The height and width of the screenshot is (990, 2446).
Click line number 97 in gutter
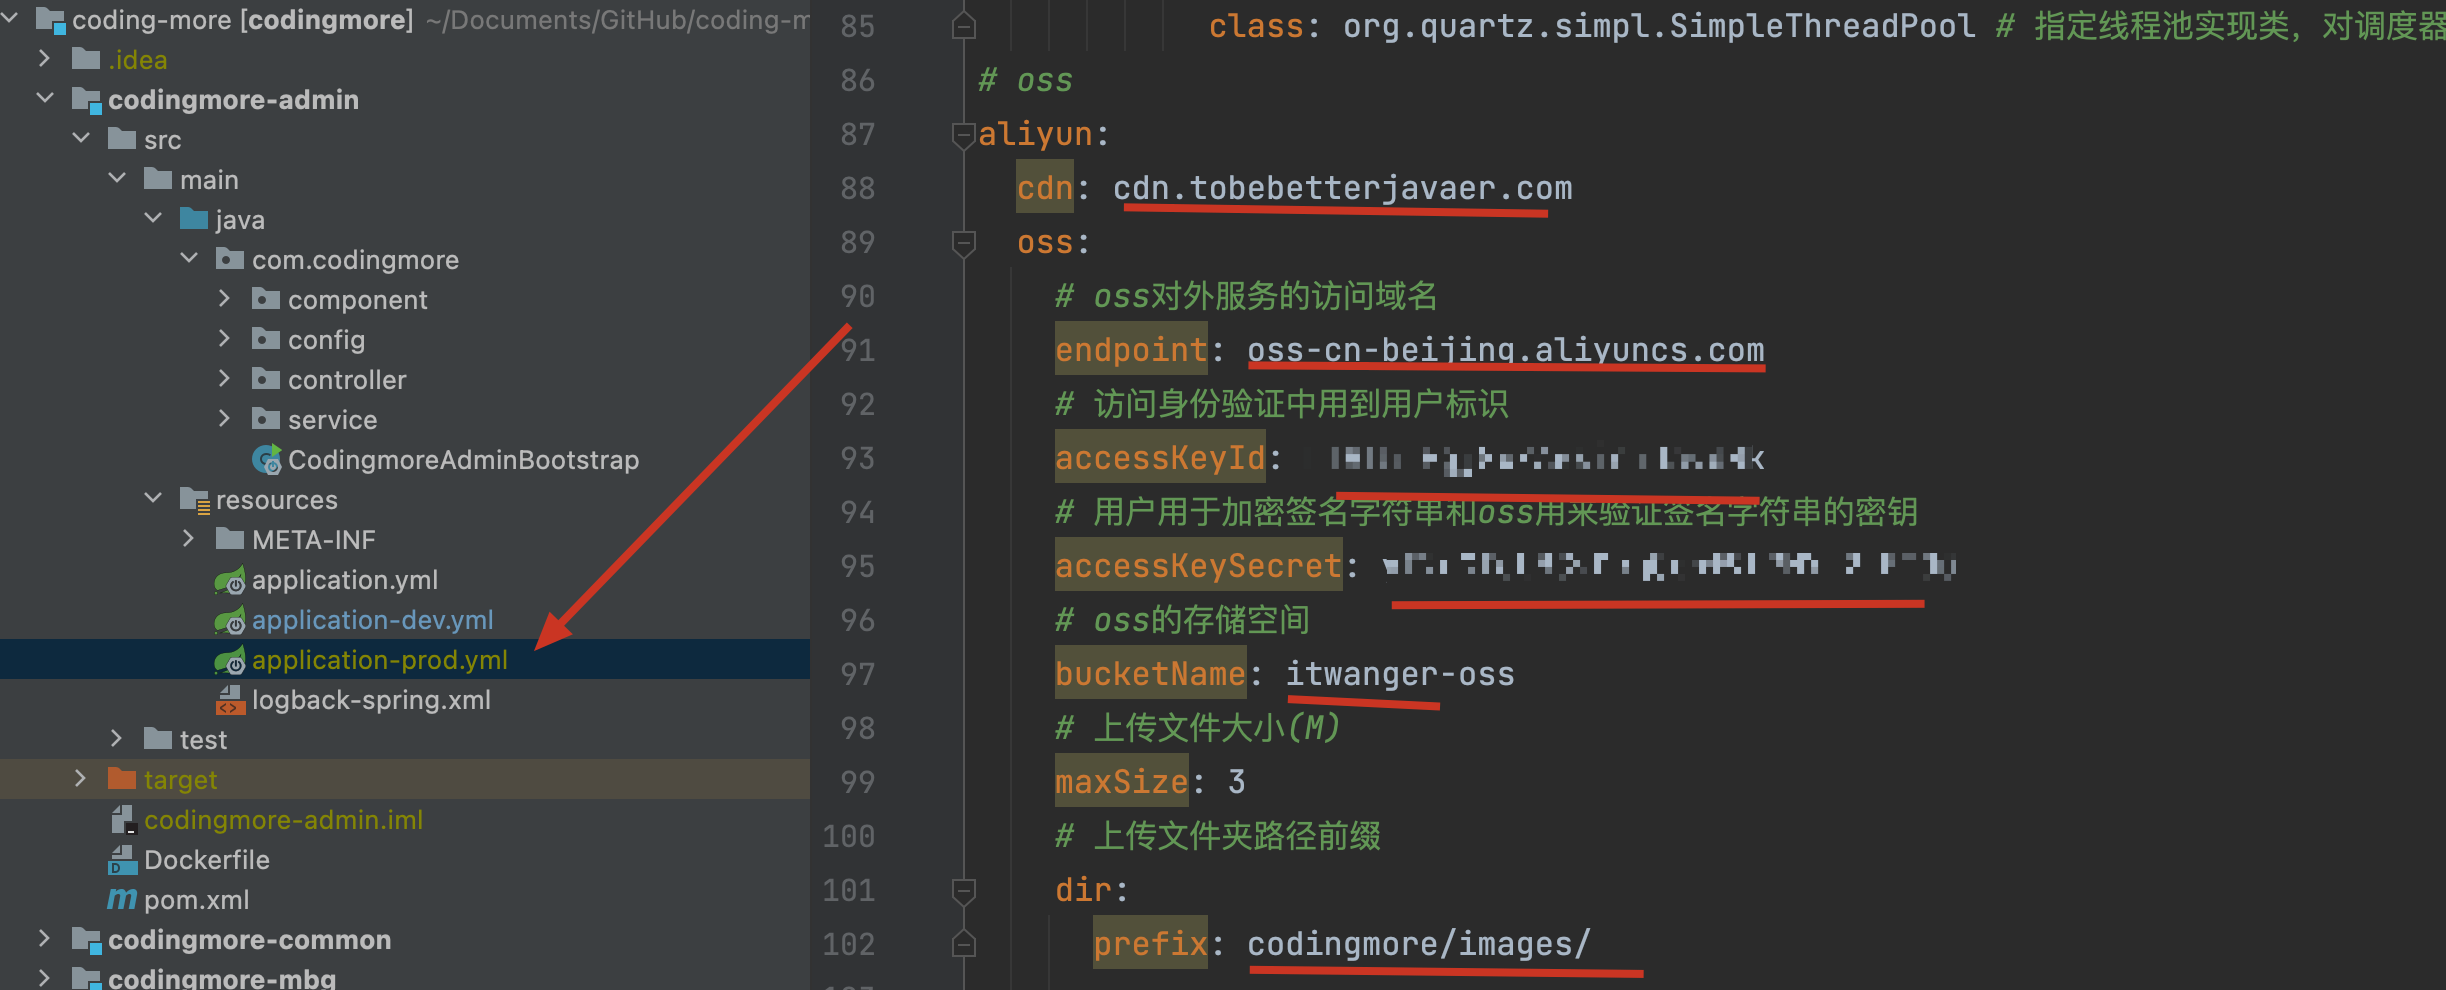[x=857, y=674]
